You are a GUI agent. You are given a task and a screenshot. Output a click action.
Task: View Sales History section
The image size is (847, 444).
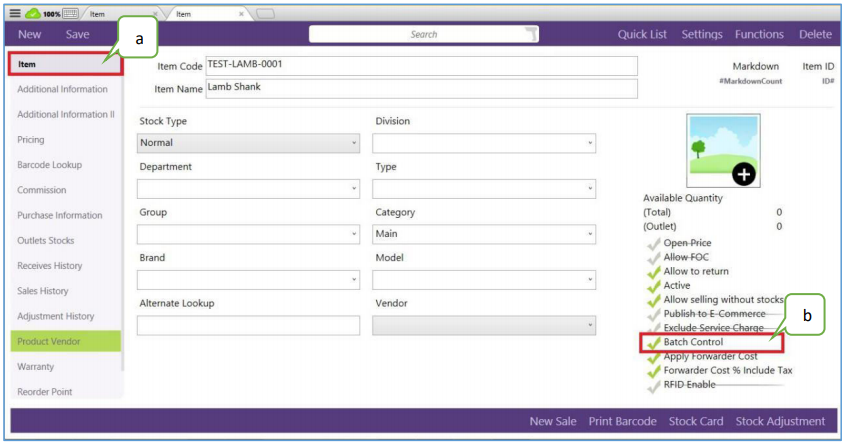[43, 291]
